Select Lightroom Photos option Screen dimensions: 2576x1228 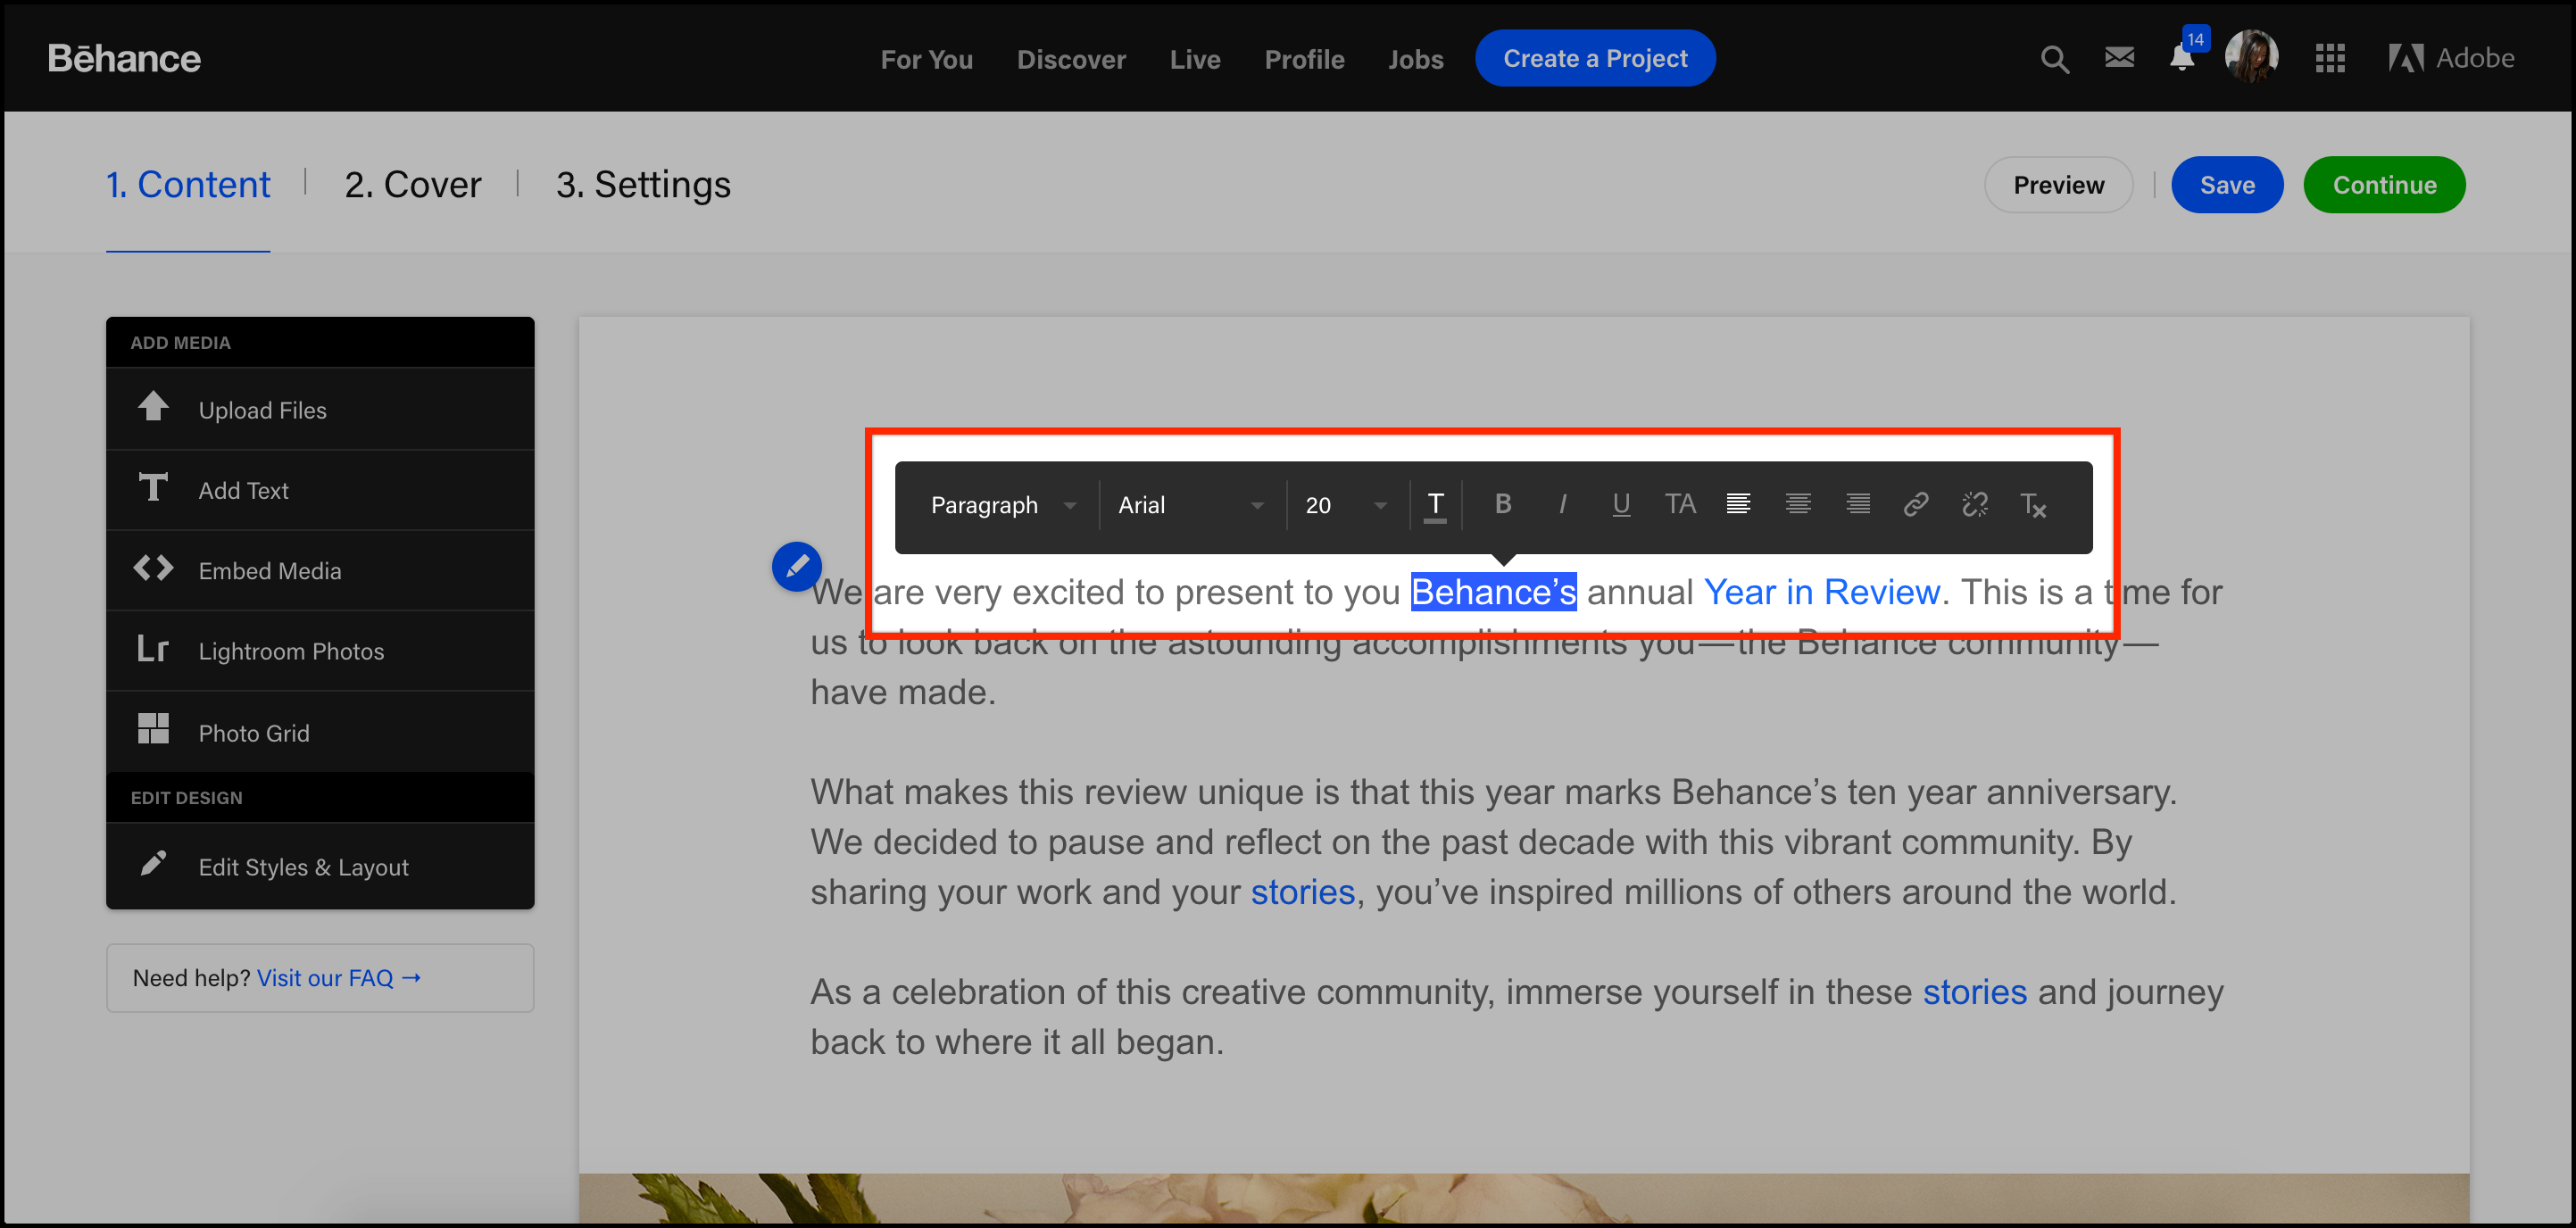320,651
